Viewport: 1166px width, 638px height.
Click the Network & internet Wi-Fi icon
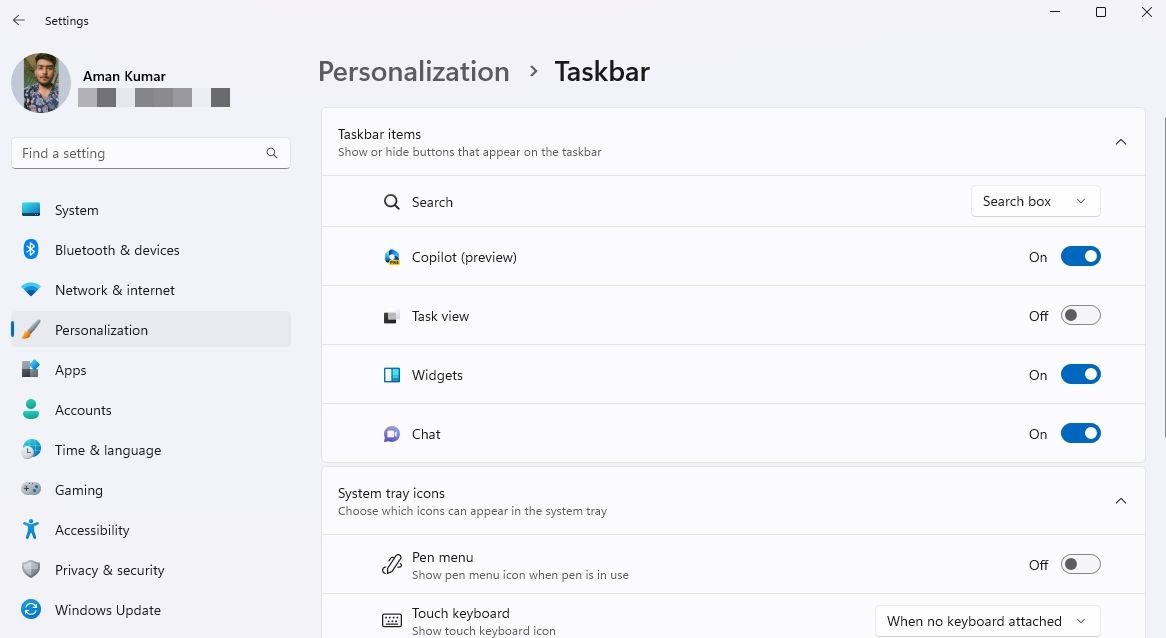30,289
